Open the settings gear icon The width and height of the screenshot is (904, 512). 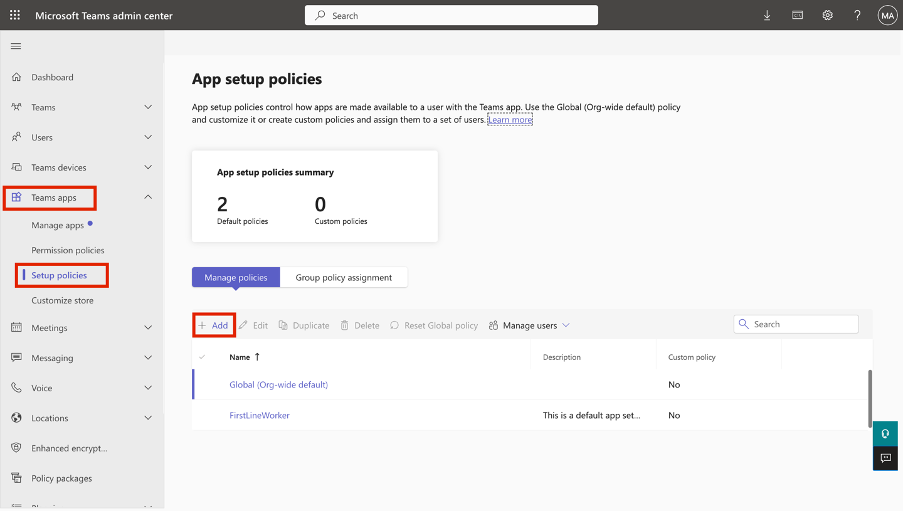coord(827,16)
